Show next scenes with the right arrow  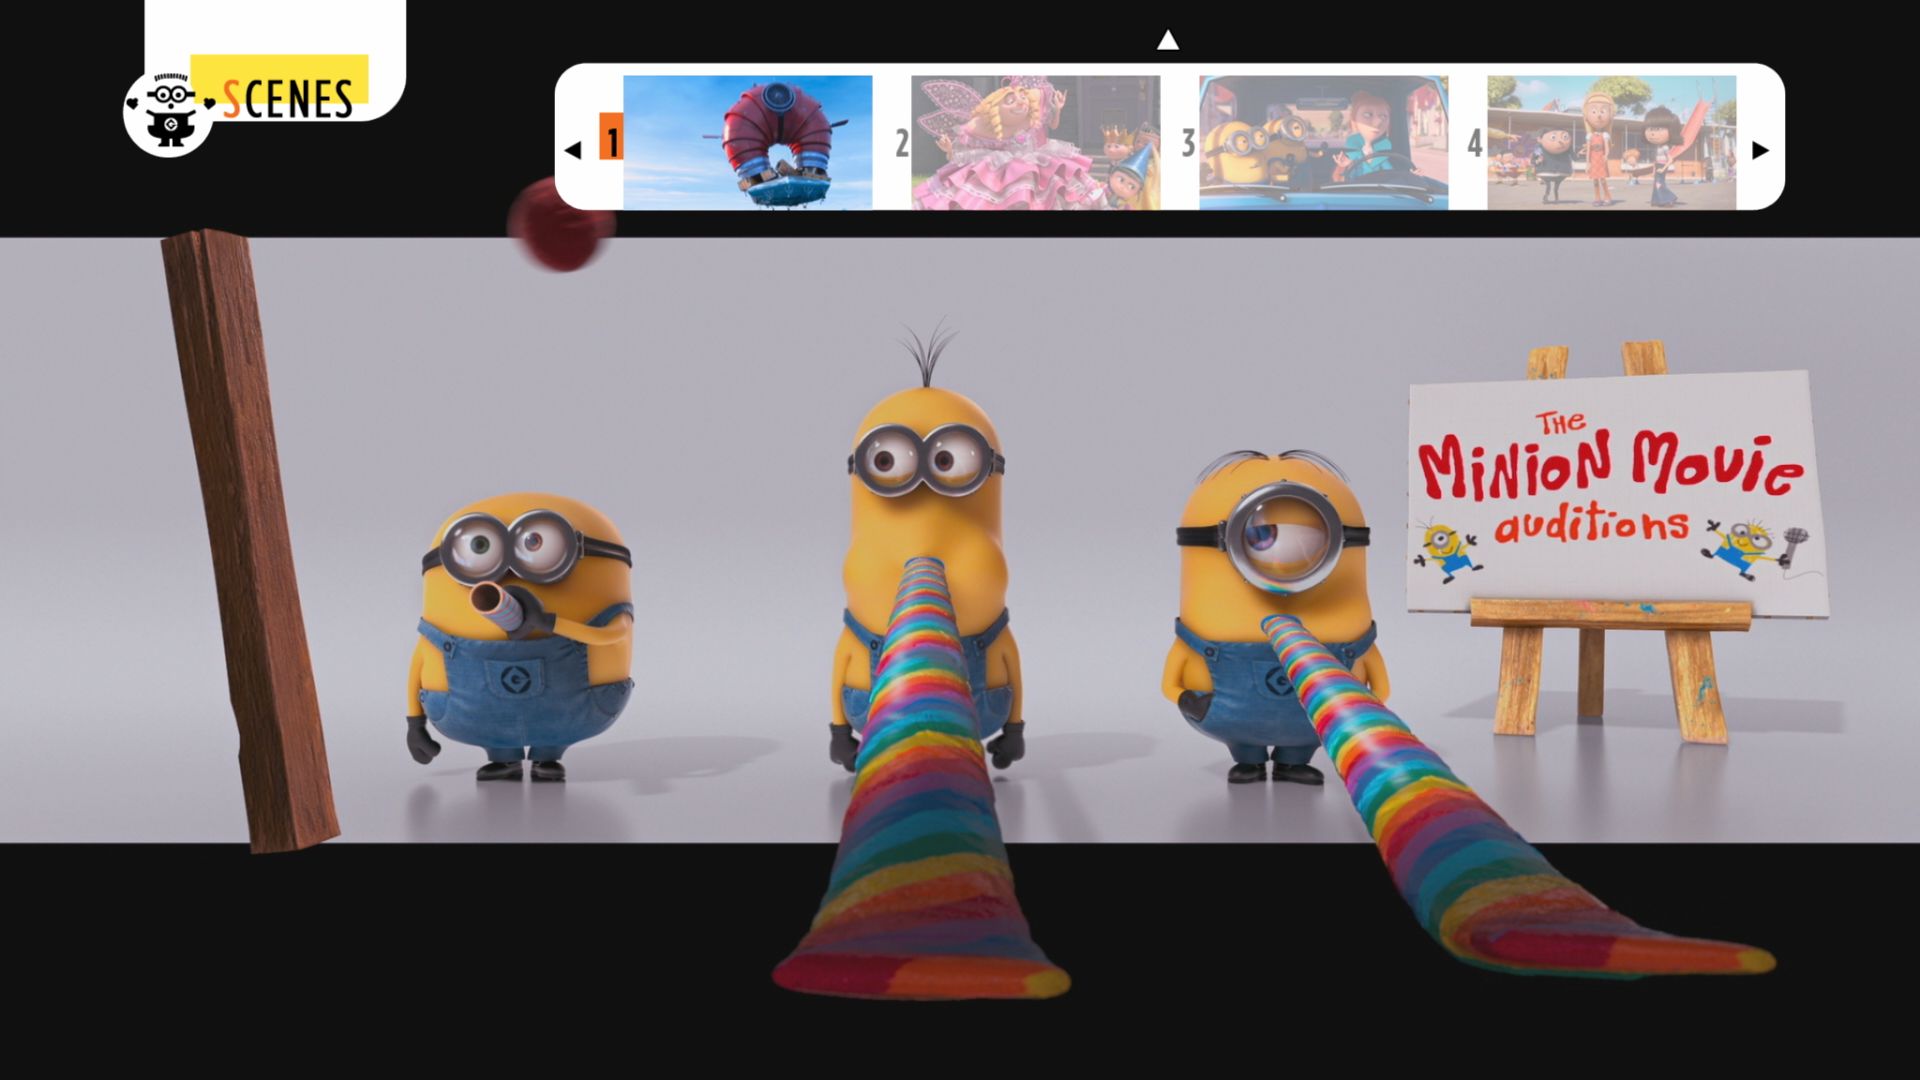(x=1761, y=150)
